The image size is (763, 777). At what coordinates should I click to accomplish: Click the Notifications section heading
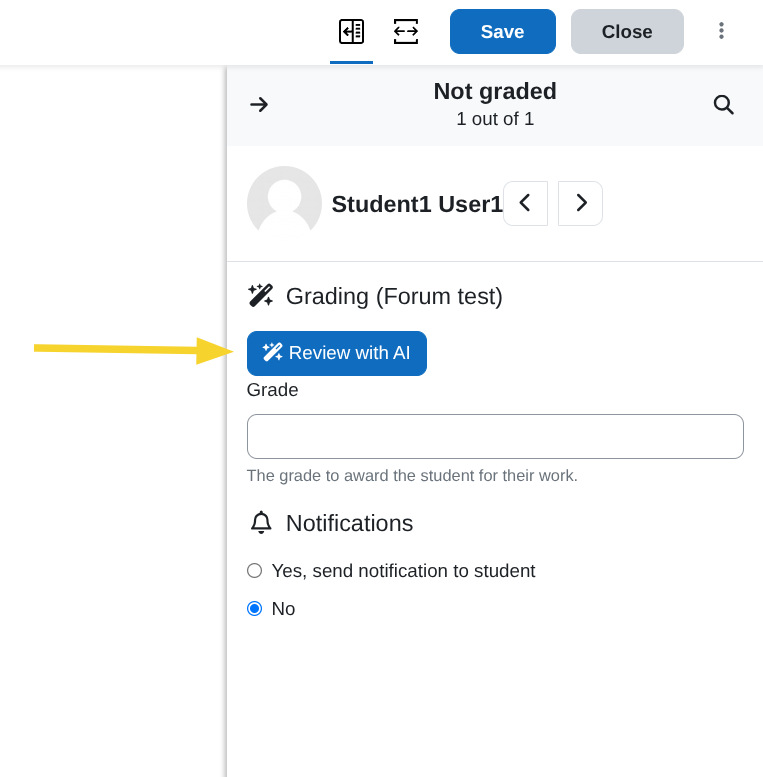(x=349, y=523)
